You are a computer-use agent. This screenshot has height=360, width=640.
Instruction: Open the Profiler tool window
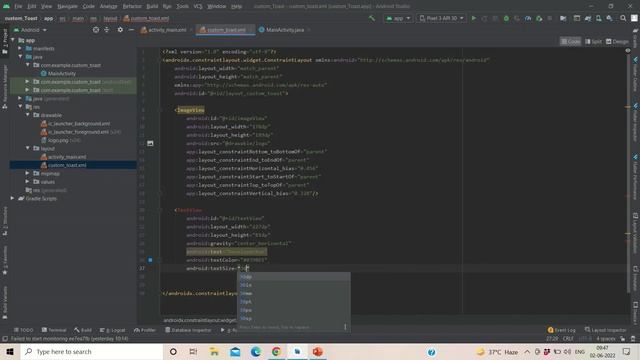coord(145,330)
